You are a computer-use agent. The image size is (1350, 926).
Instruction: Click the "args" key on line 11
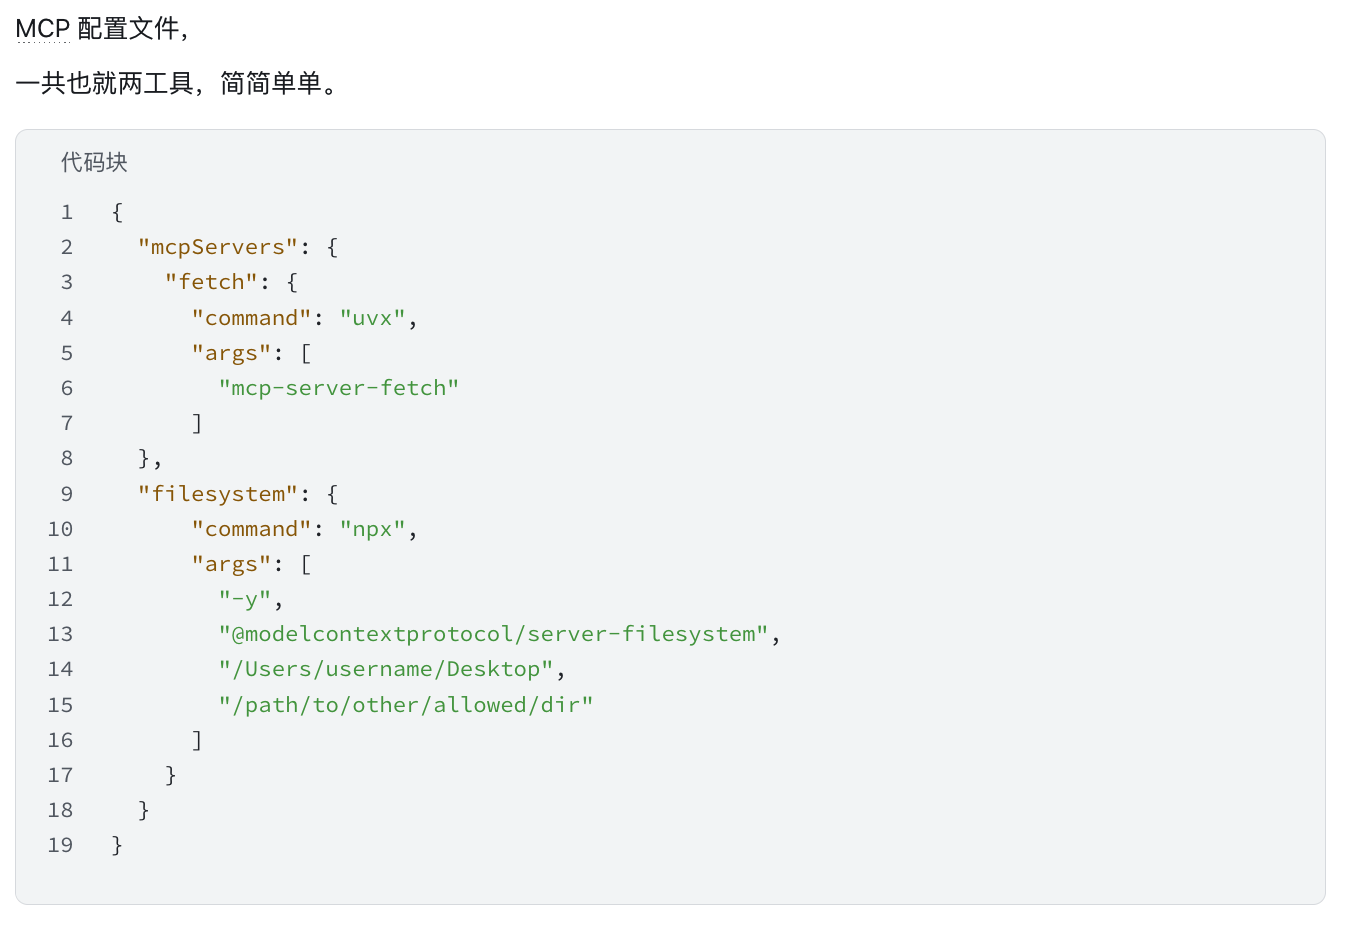pyautogui.click(x=232, y=564)
